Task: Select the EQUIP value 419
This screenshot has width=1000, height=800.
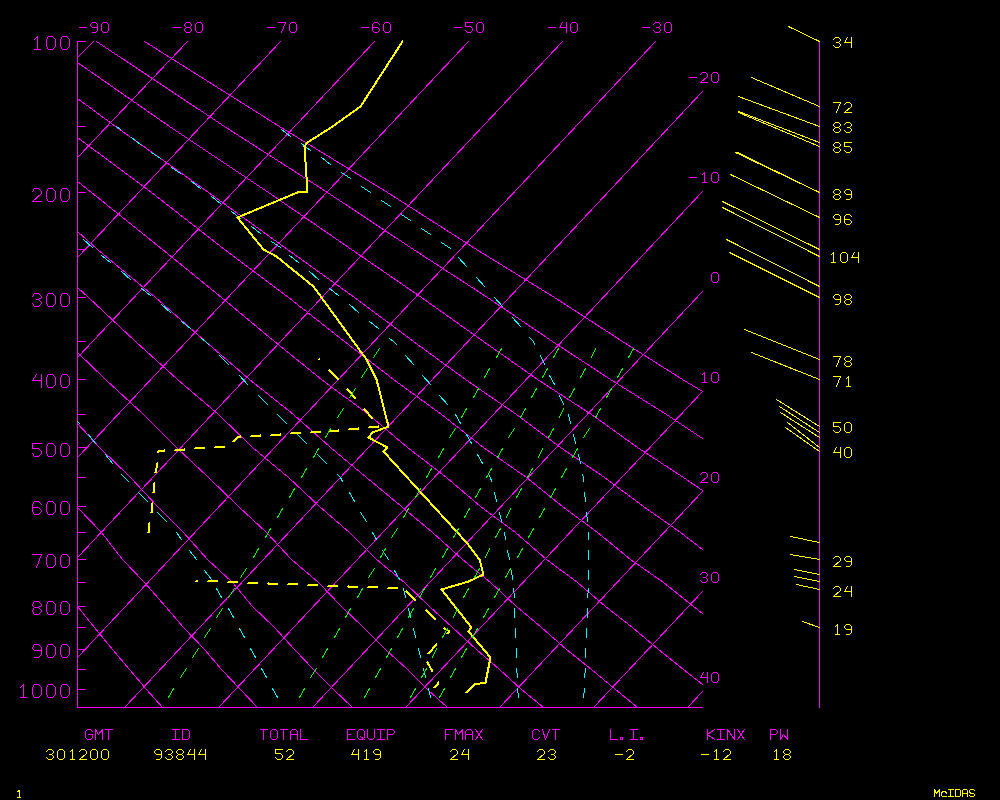Action: click(x=372, y=755)
